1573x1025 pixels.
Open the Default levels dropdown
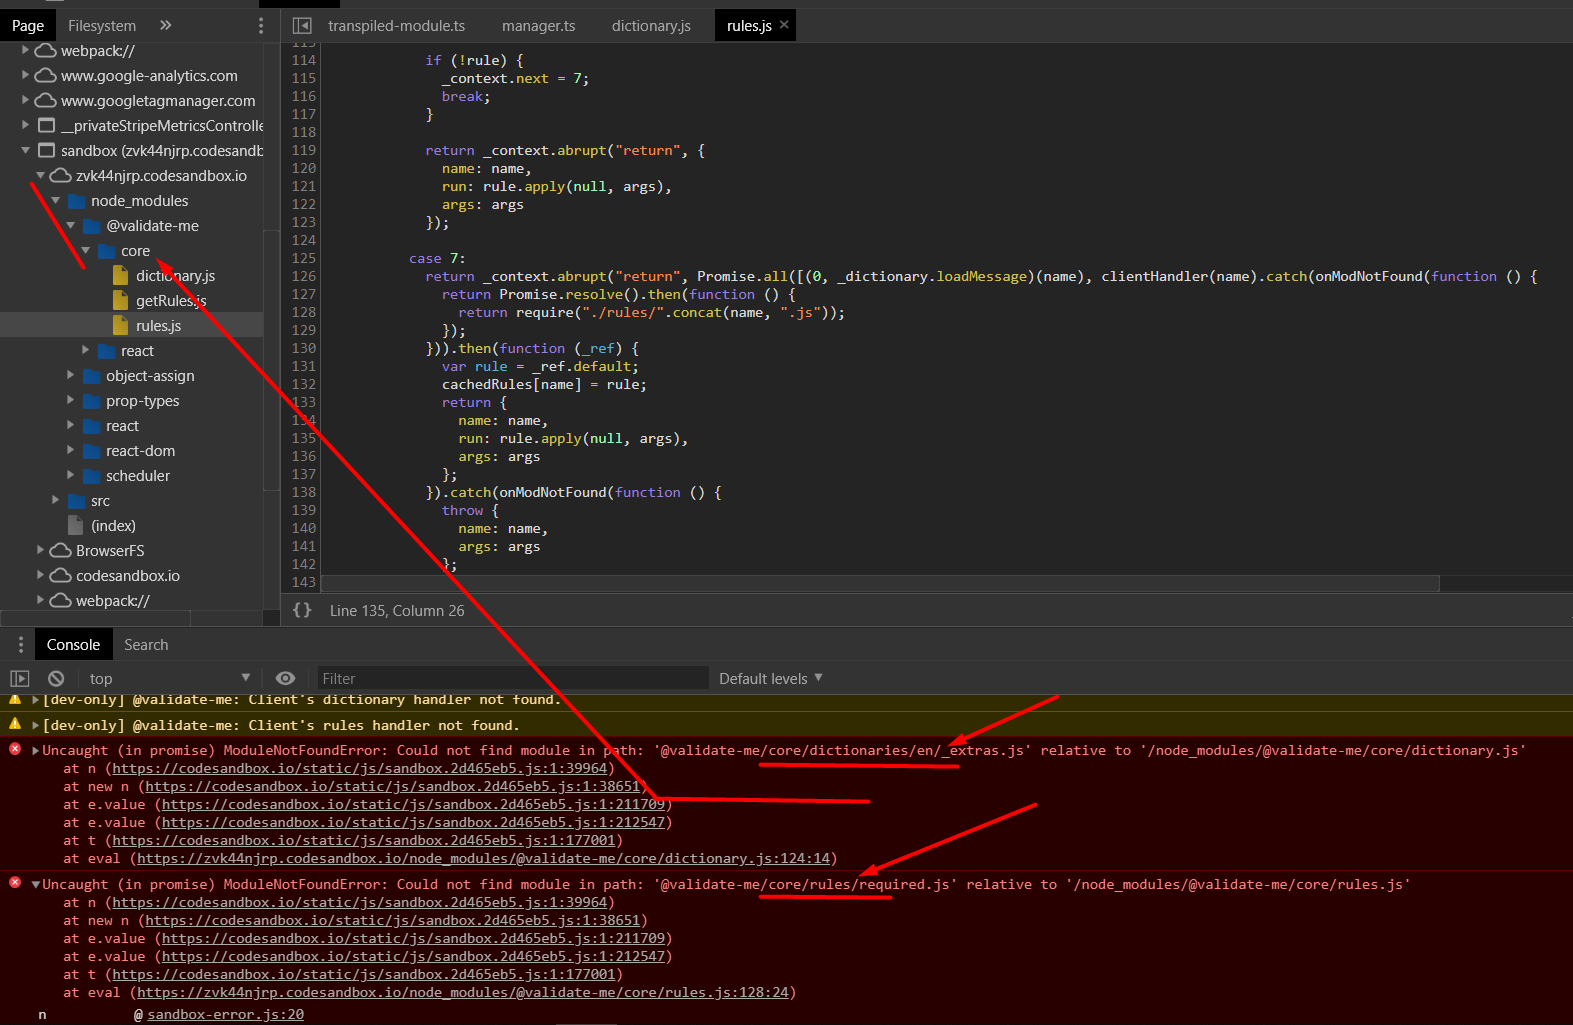coord(771,678)
